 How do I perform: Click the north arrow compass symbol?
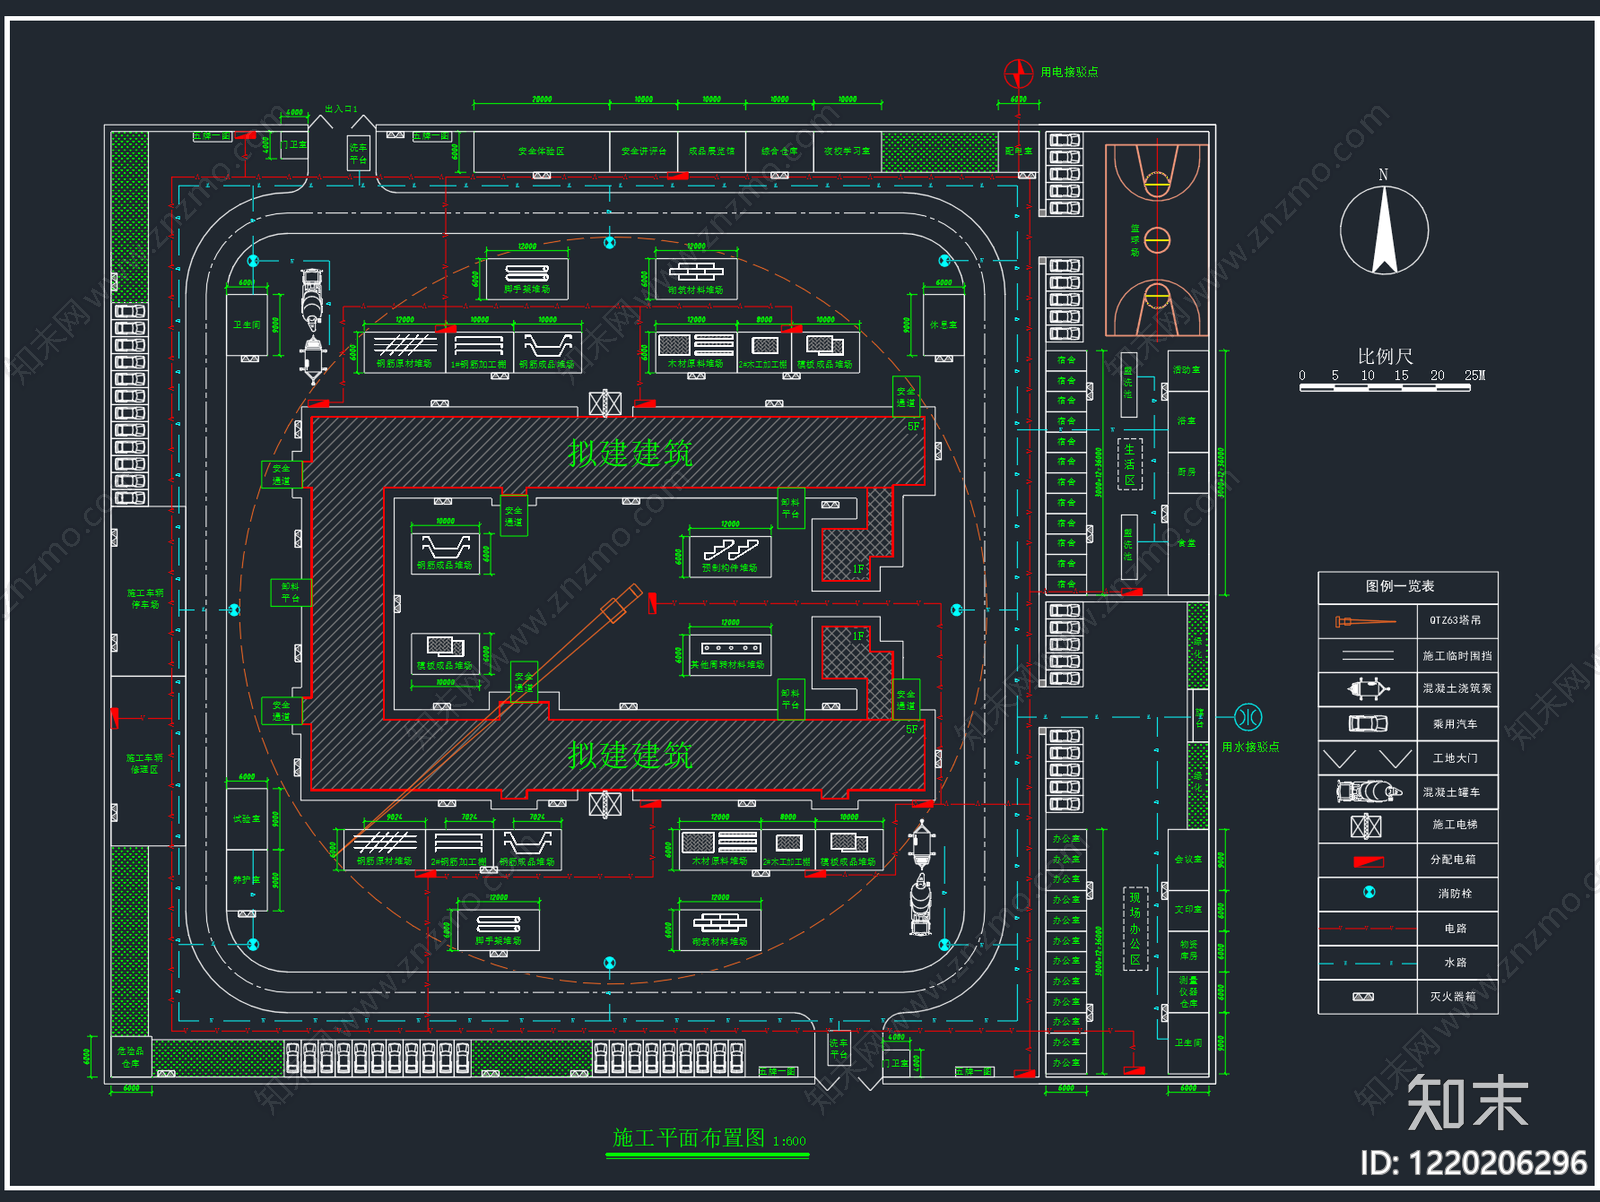[x=1384, y=230]
